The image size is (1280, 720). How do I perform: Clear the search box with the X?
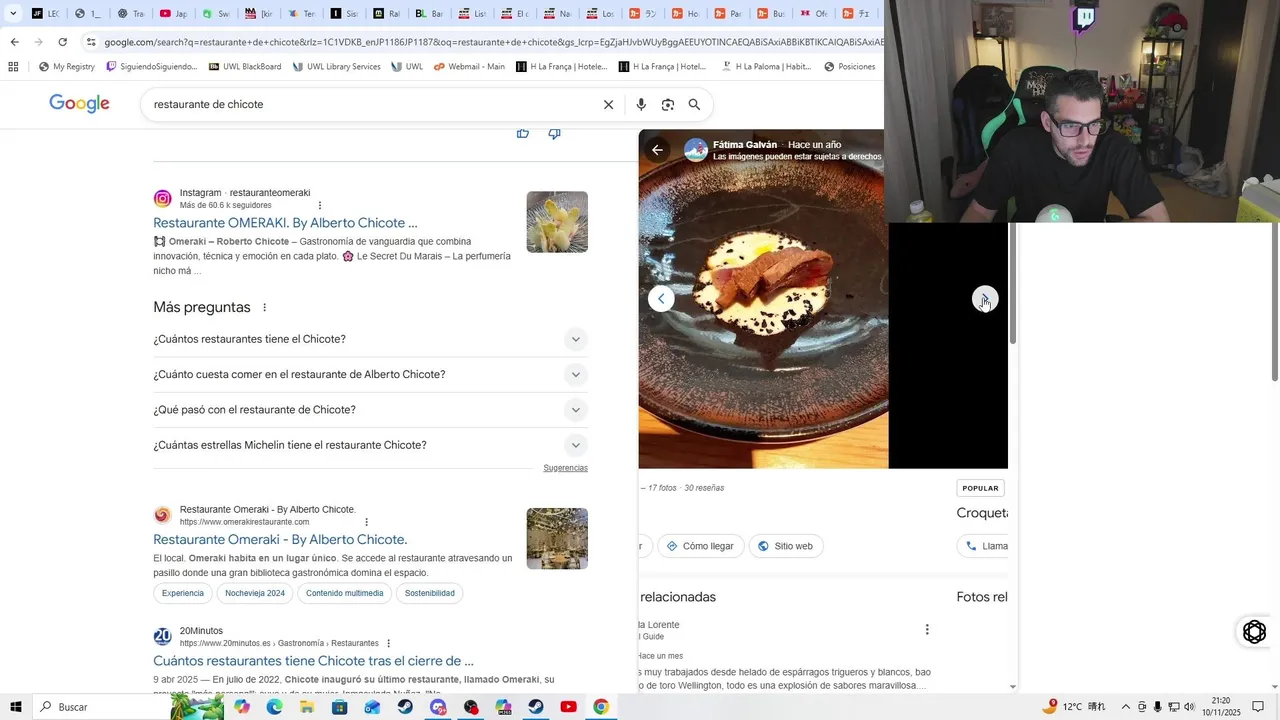608,104
